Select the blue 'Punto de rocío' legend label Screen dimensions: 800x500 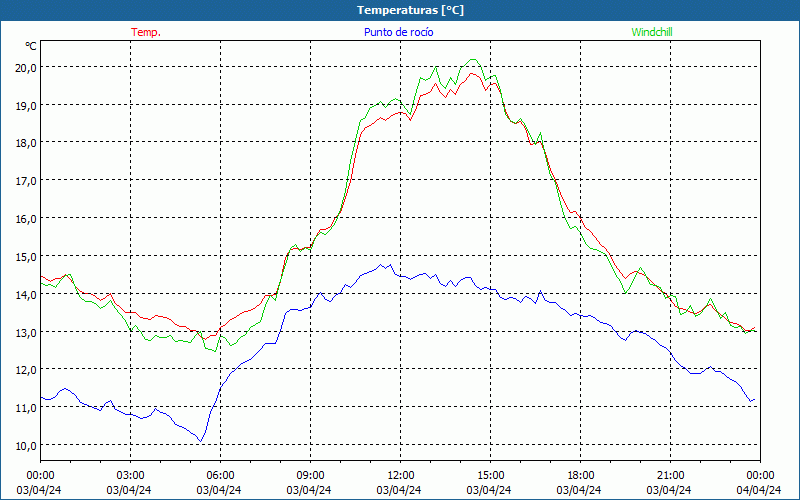pos(398,32)
